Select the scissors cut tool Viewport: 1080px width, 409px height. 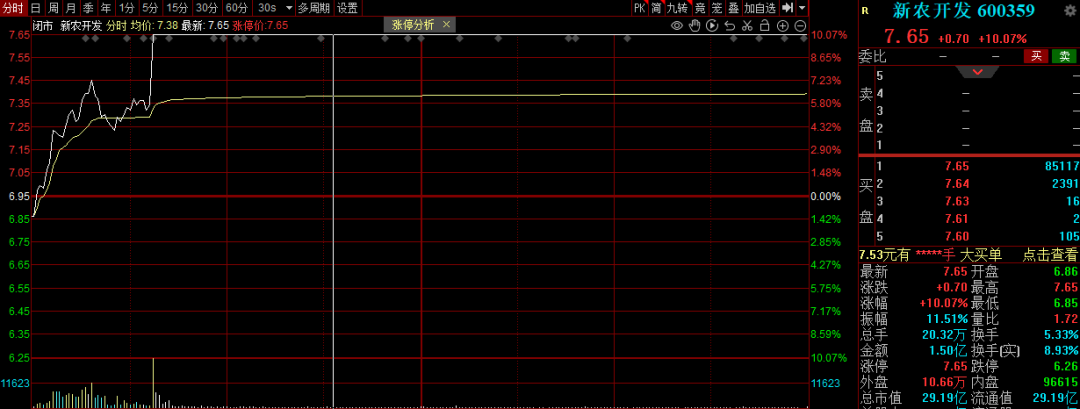(745, 25)
